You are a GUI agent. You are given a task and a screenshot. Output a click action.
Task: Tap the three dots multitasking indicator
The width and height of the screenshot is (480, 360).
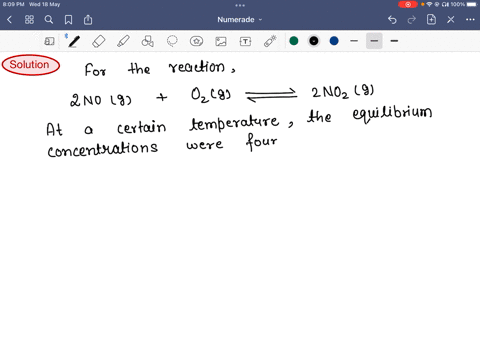[240, 5]
